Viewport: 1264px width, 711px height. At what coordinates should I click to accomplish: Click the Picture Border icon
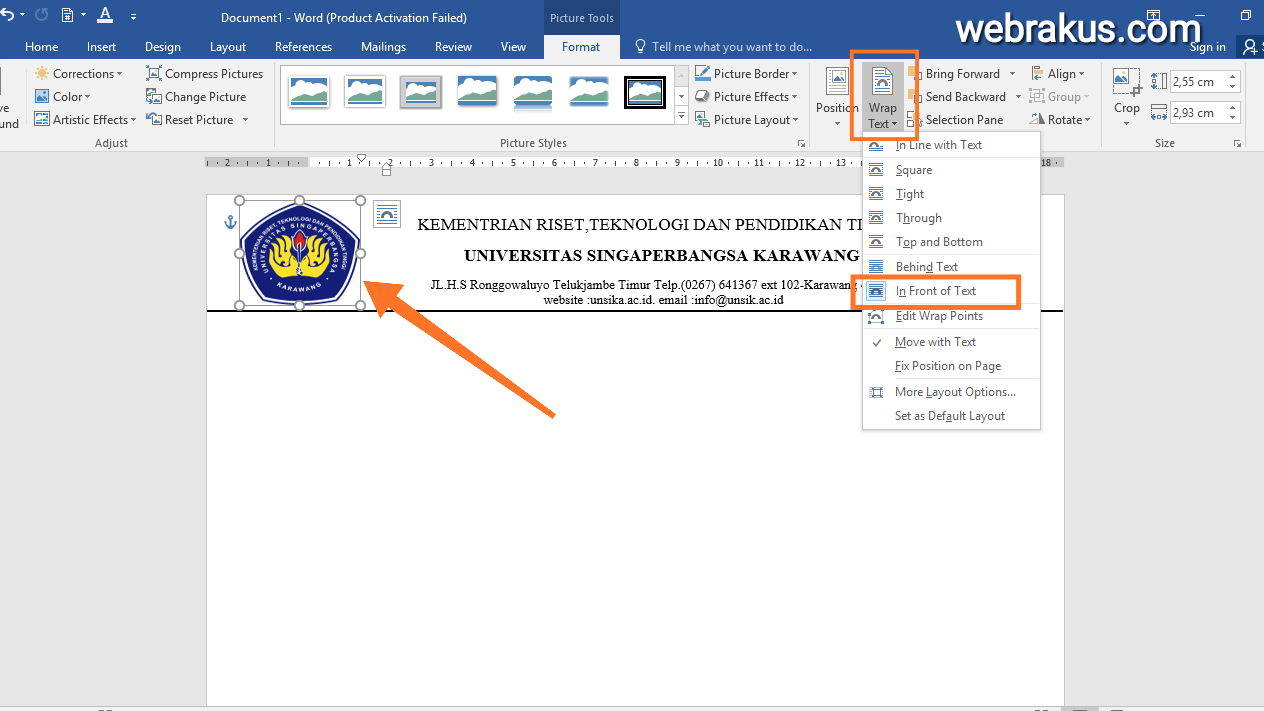coord(703,72)
